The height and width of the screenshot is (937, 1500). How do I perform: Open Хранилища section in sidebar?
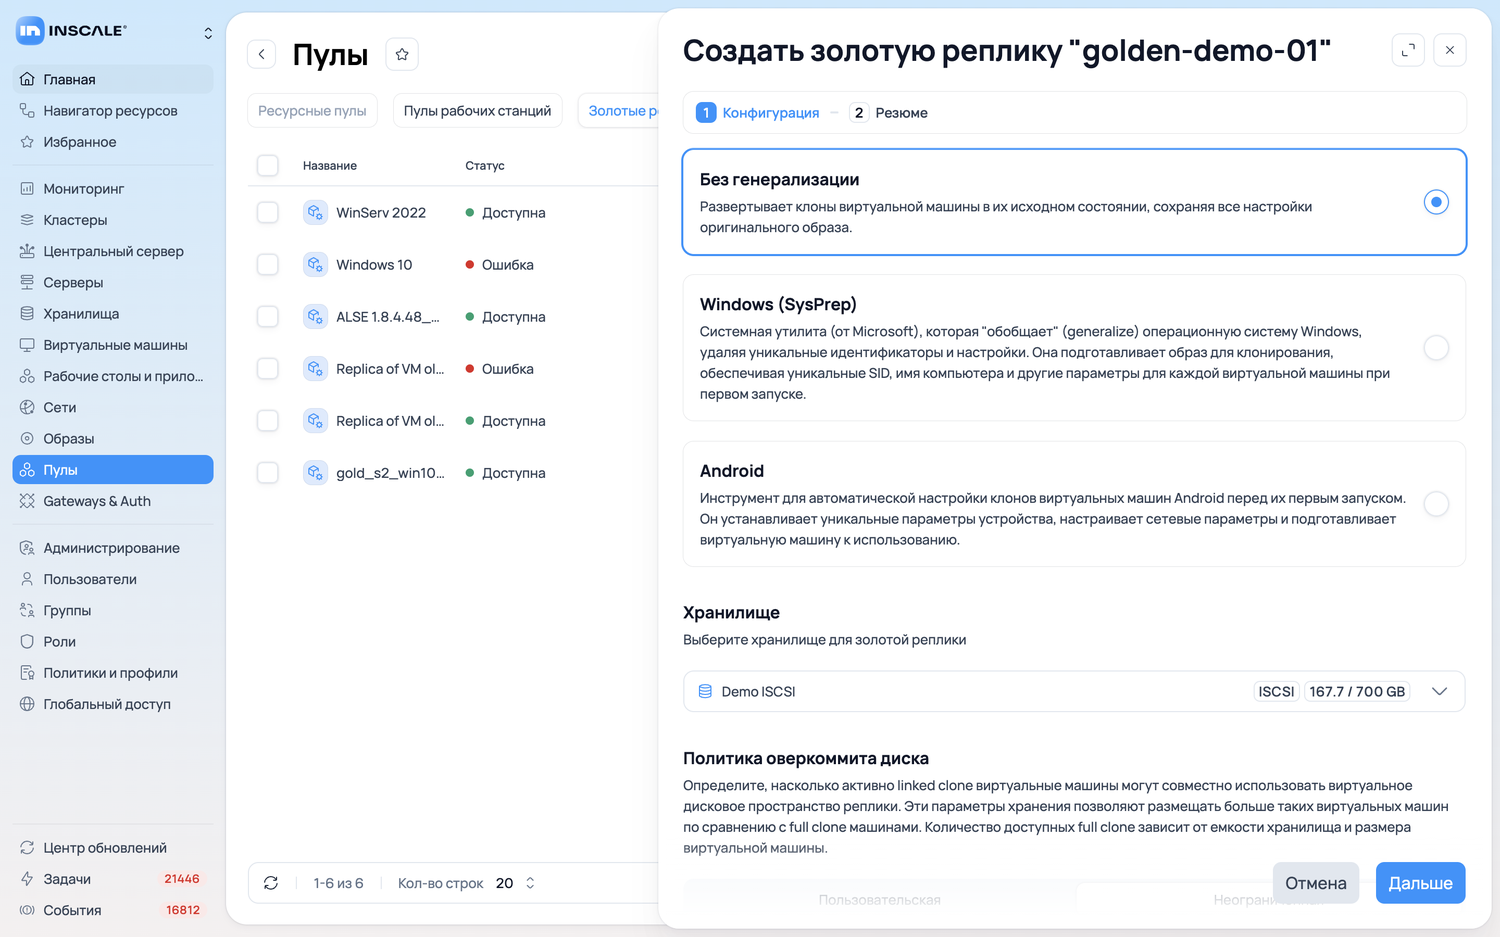[113, 314]
